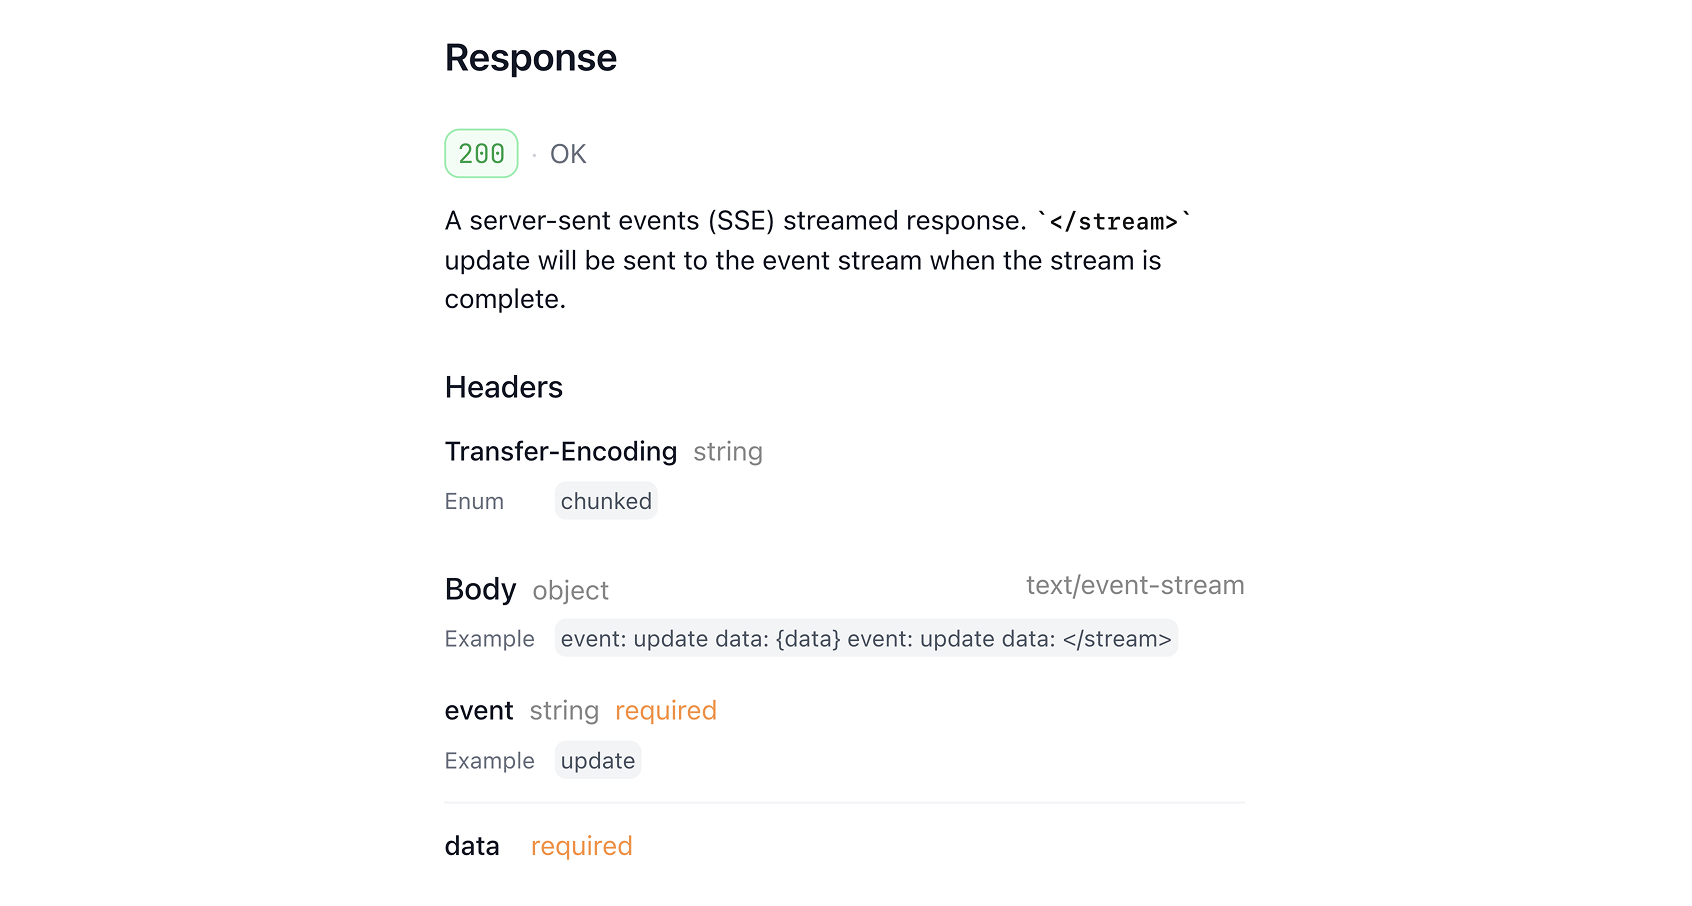The width and height of the screenshot is (1692, 906).
Task: Select the Body example event stream chip
Action: [866, 639]
